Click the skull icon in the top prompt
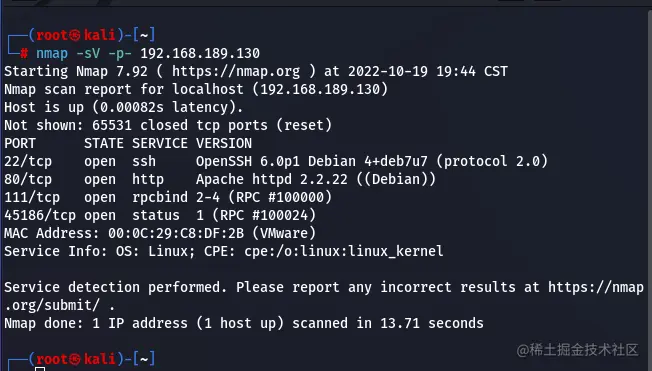Screen dimensions: 652x371 point(75,35)
